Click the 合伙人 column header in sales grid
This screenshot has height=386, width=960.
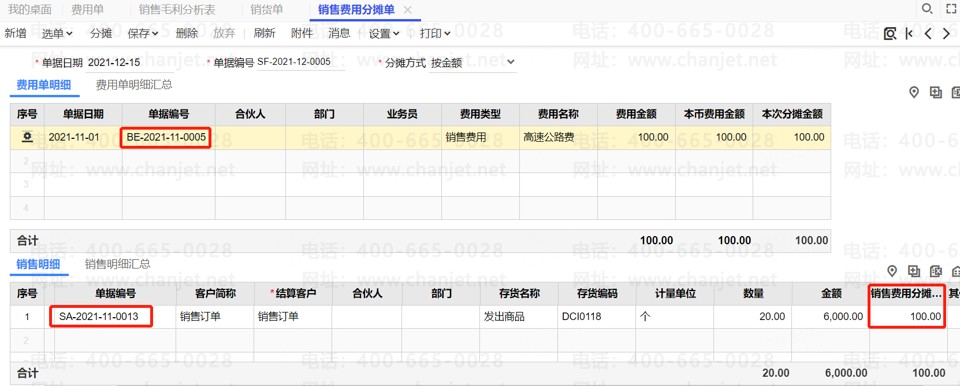pyautogui.click(x=367, y=294)
